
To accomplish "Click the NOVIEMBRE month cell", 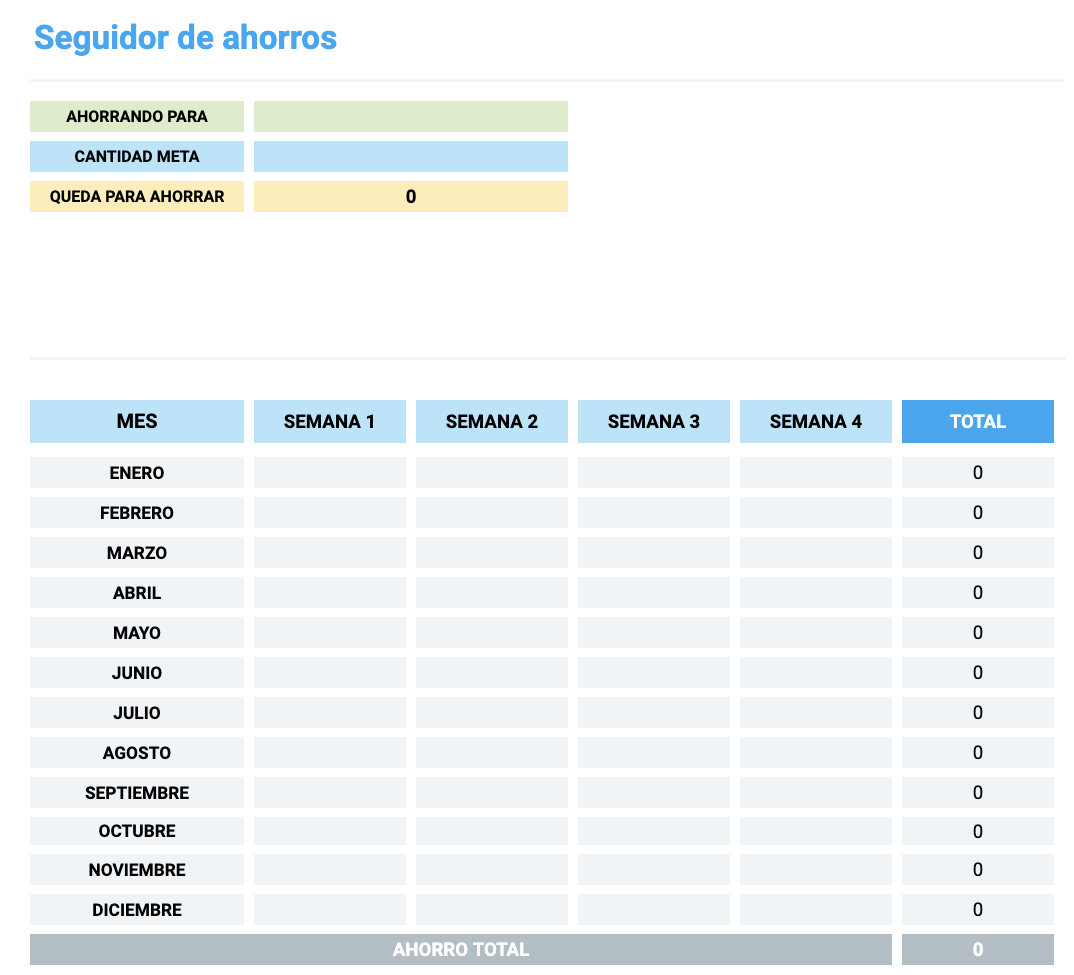I will 137,869.
